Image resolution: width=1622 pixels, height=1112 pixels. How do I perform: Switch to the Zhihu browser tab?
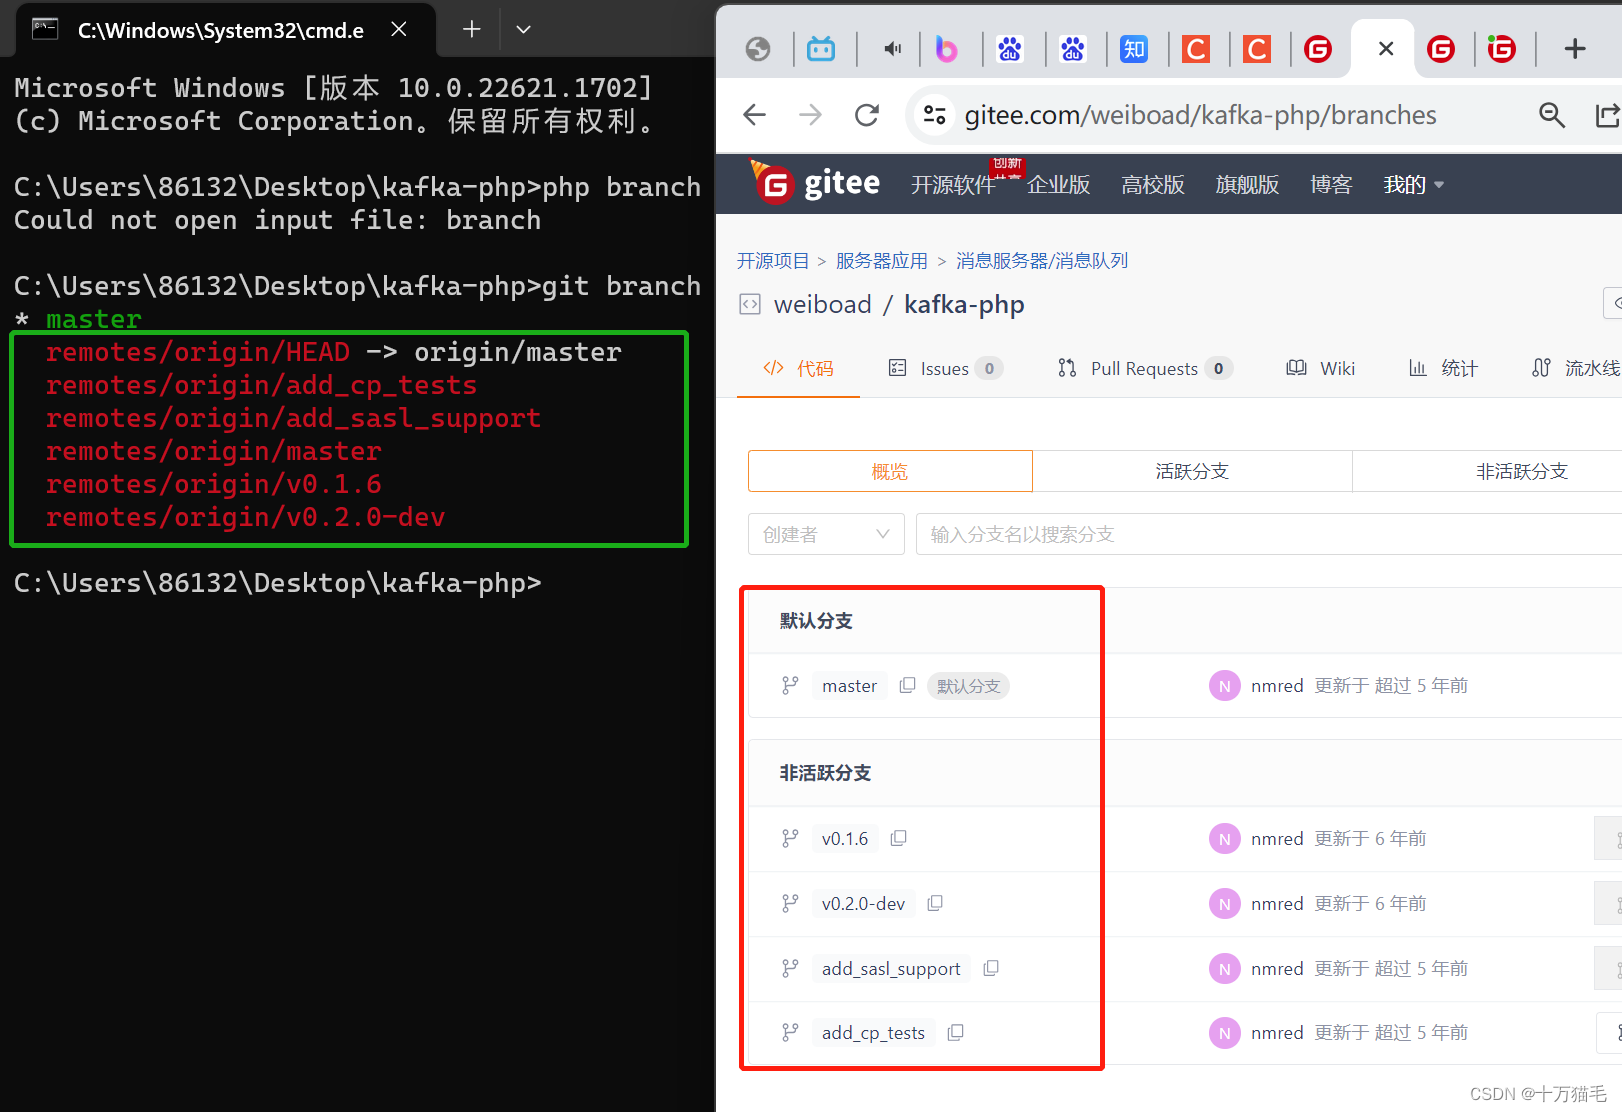pyautogui.click(x=1133, y=48)
